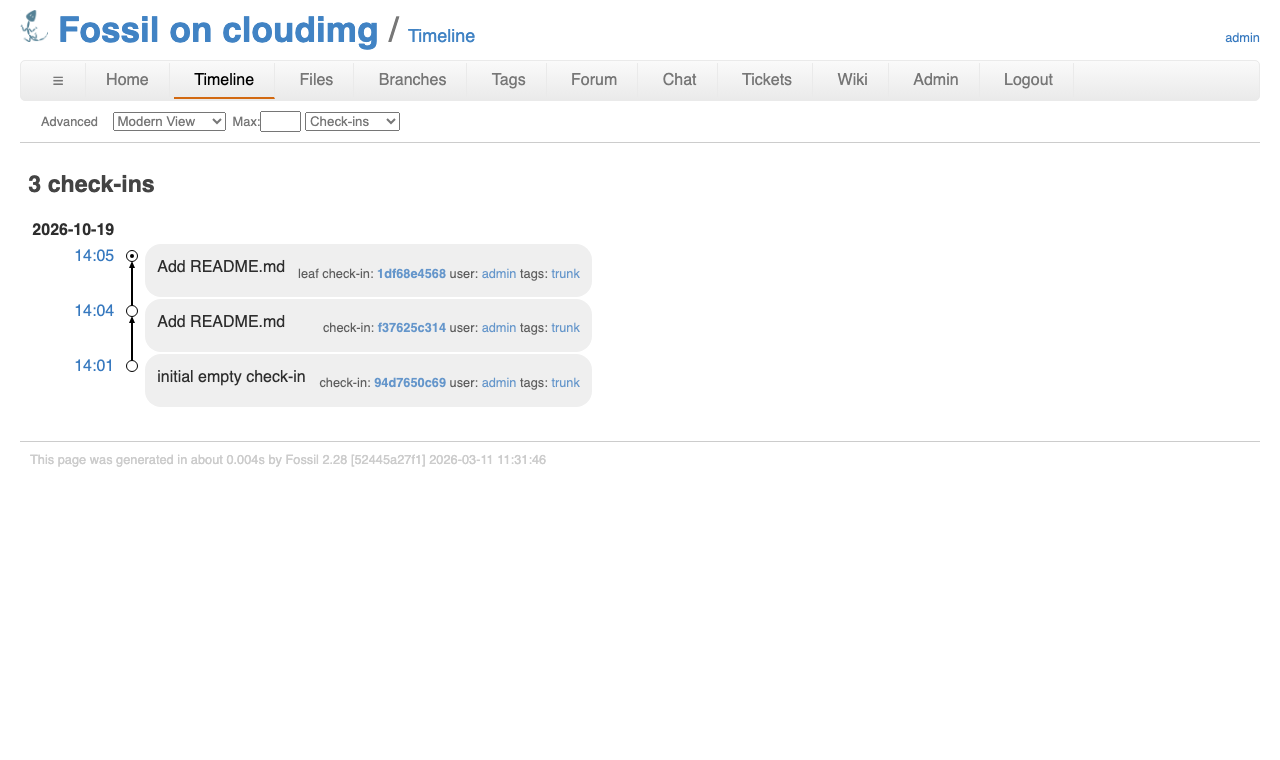Open the Tickets page
The image size is (1280, 760).
(767, 80)
